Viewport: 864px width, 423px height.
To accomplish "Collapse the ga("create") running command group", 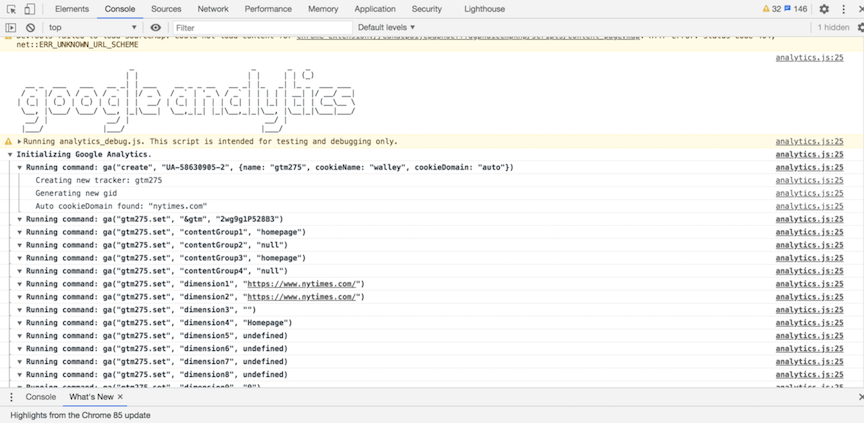I will tap(20, 168).
